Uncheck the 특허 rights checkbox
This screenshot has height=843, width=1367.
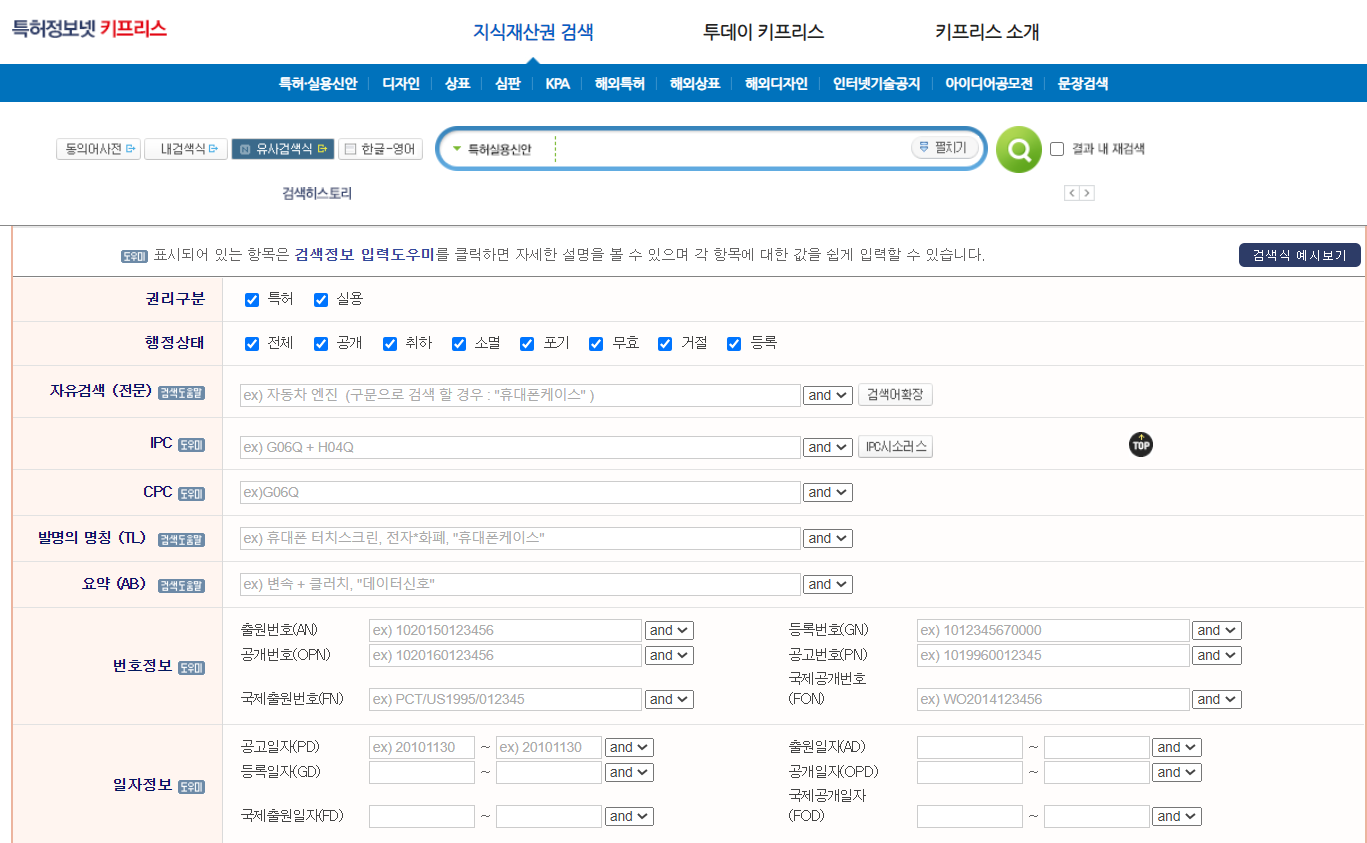252,300
